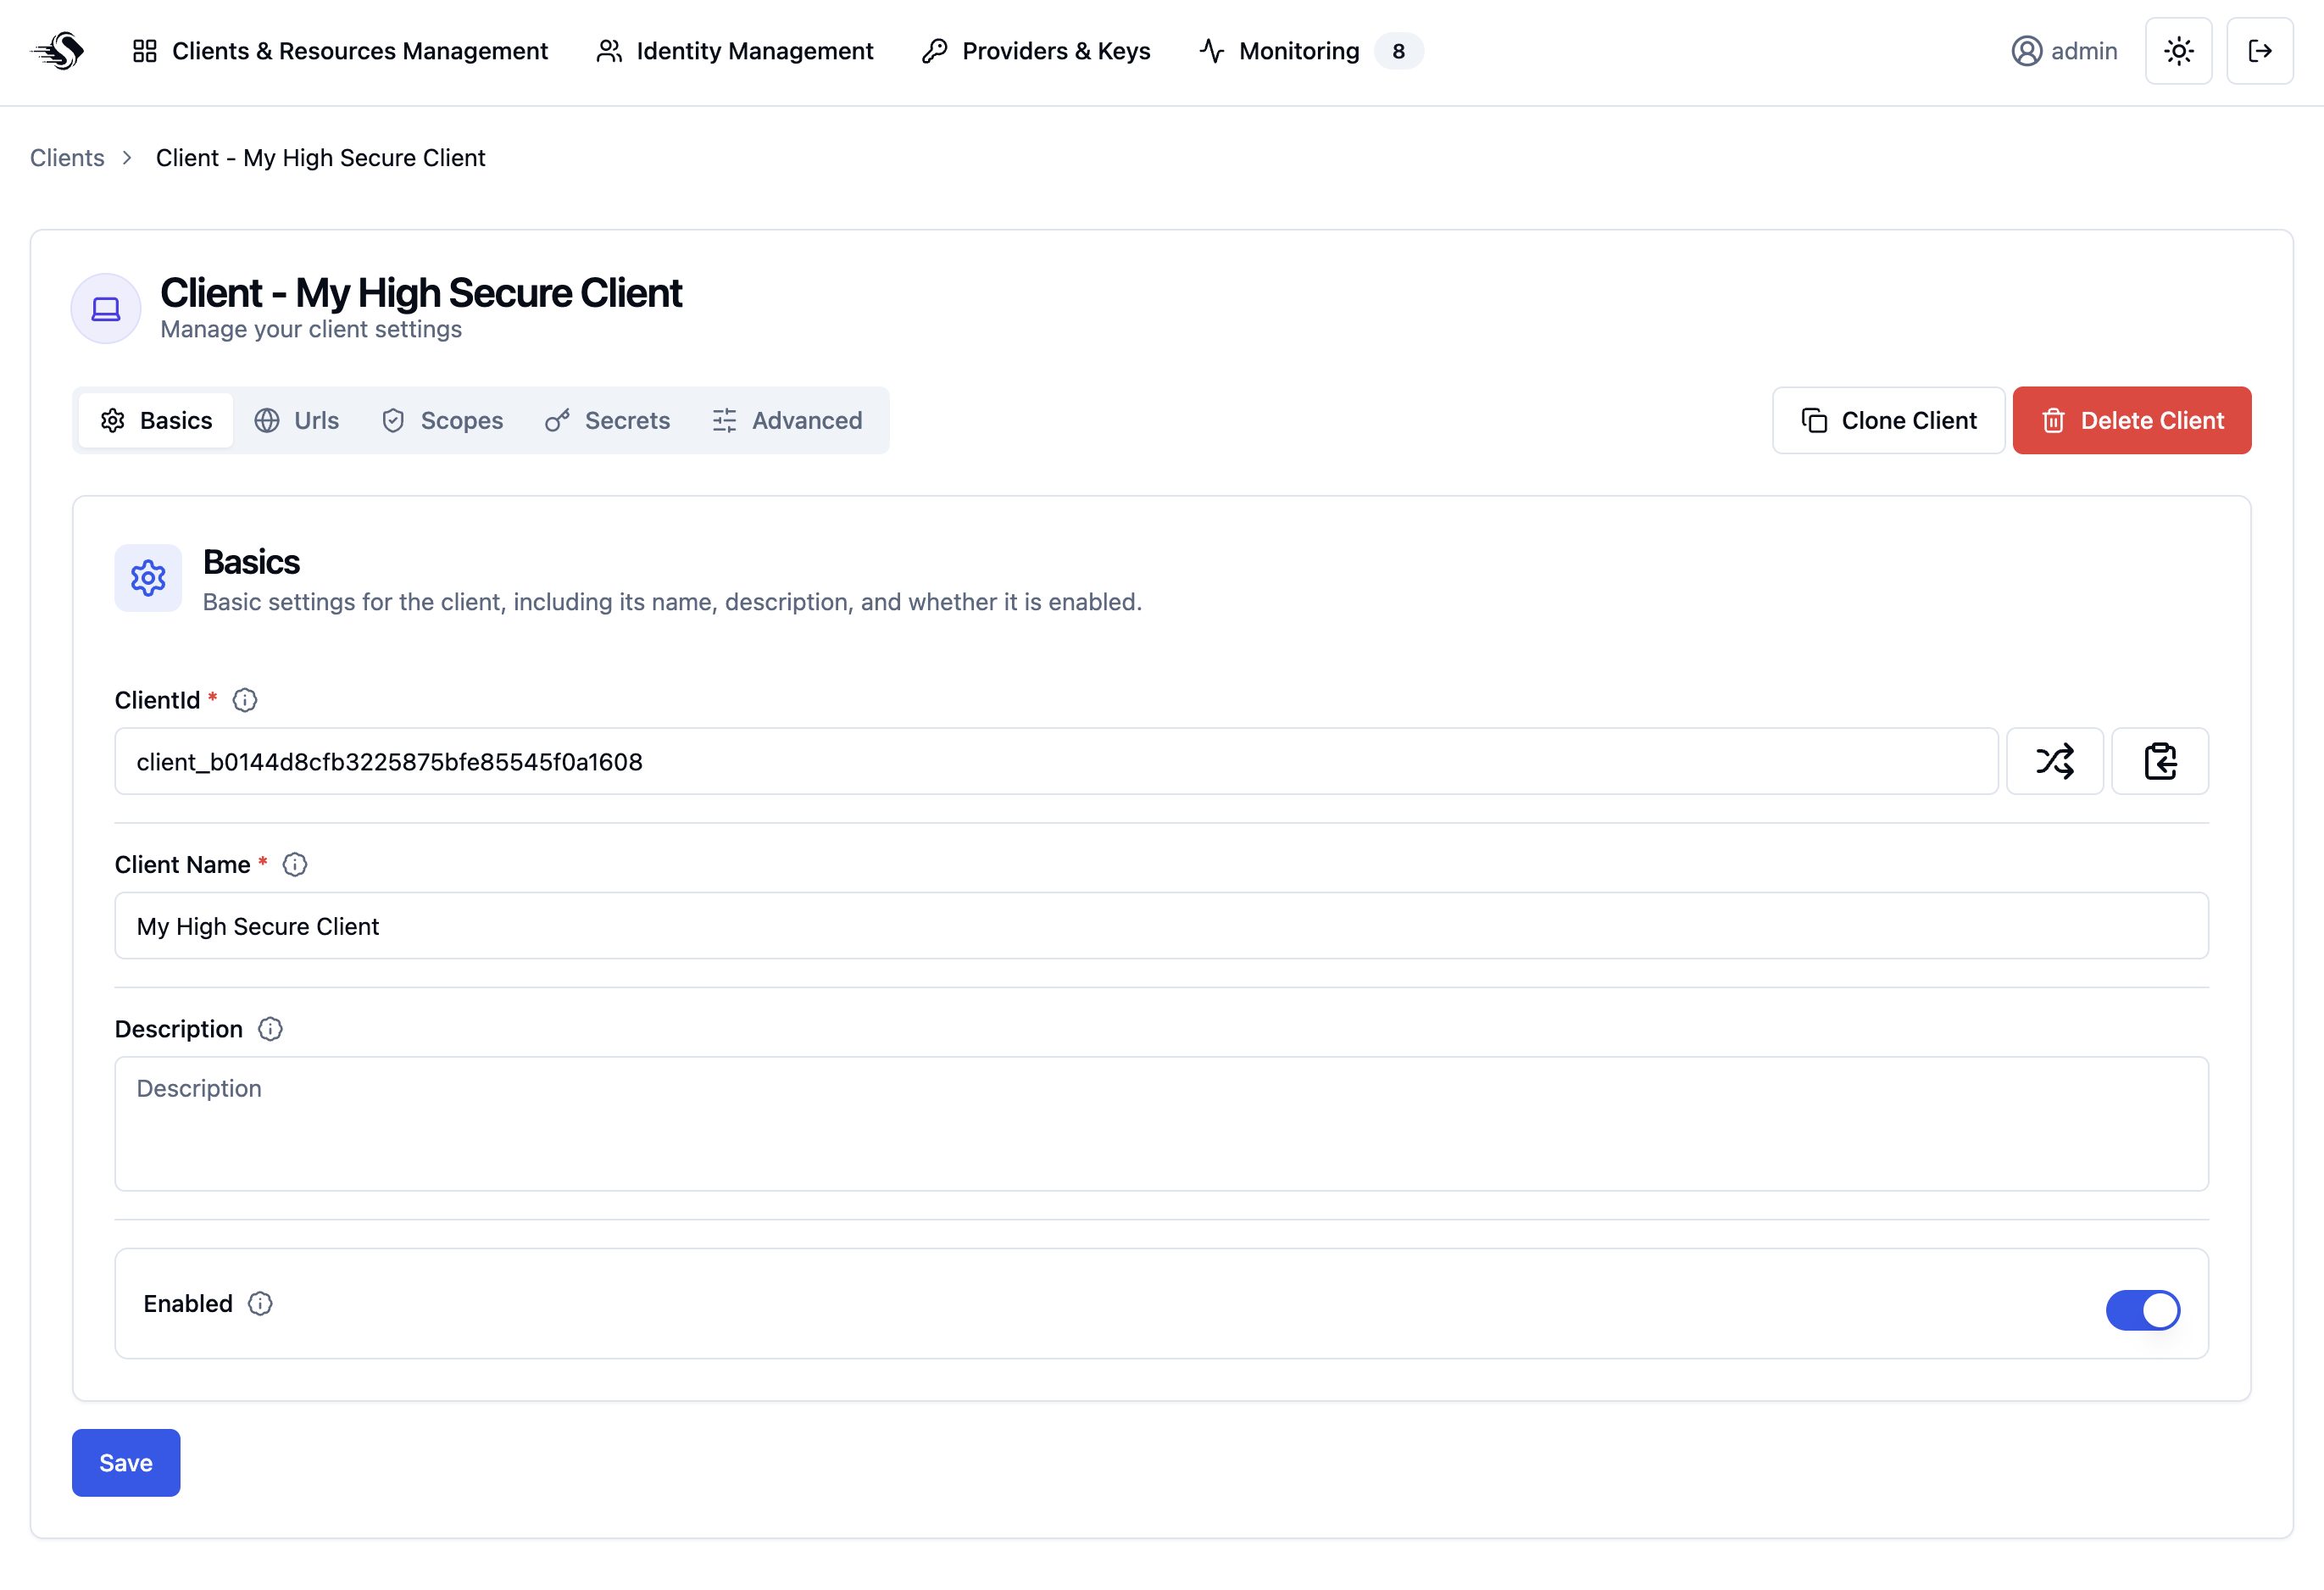The height and width of the screenshot is (1590, 2324).
Task: Toggle light/dark theme sun icon
Action: (x=2179, y=51)
